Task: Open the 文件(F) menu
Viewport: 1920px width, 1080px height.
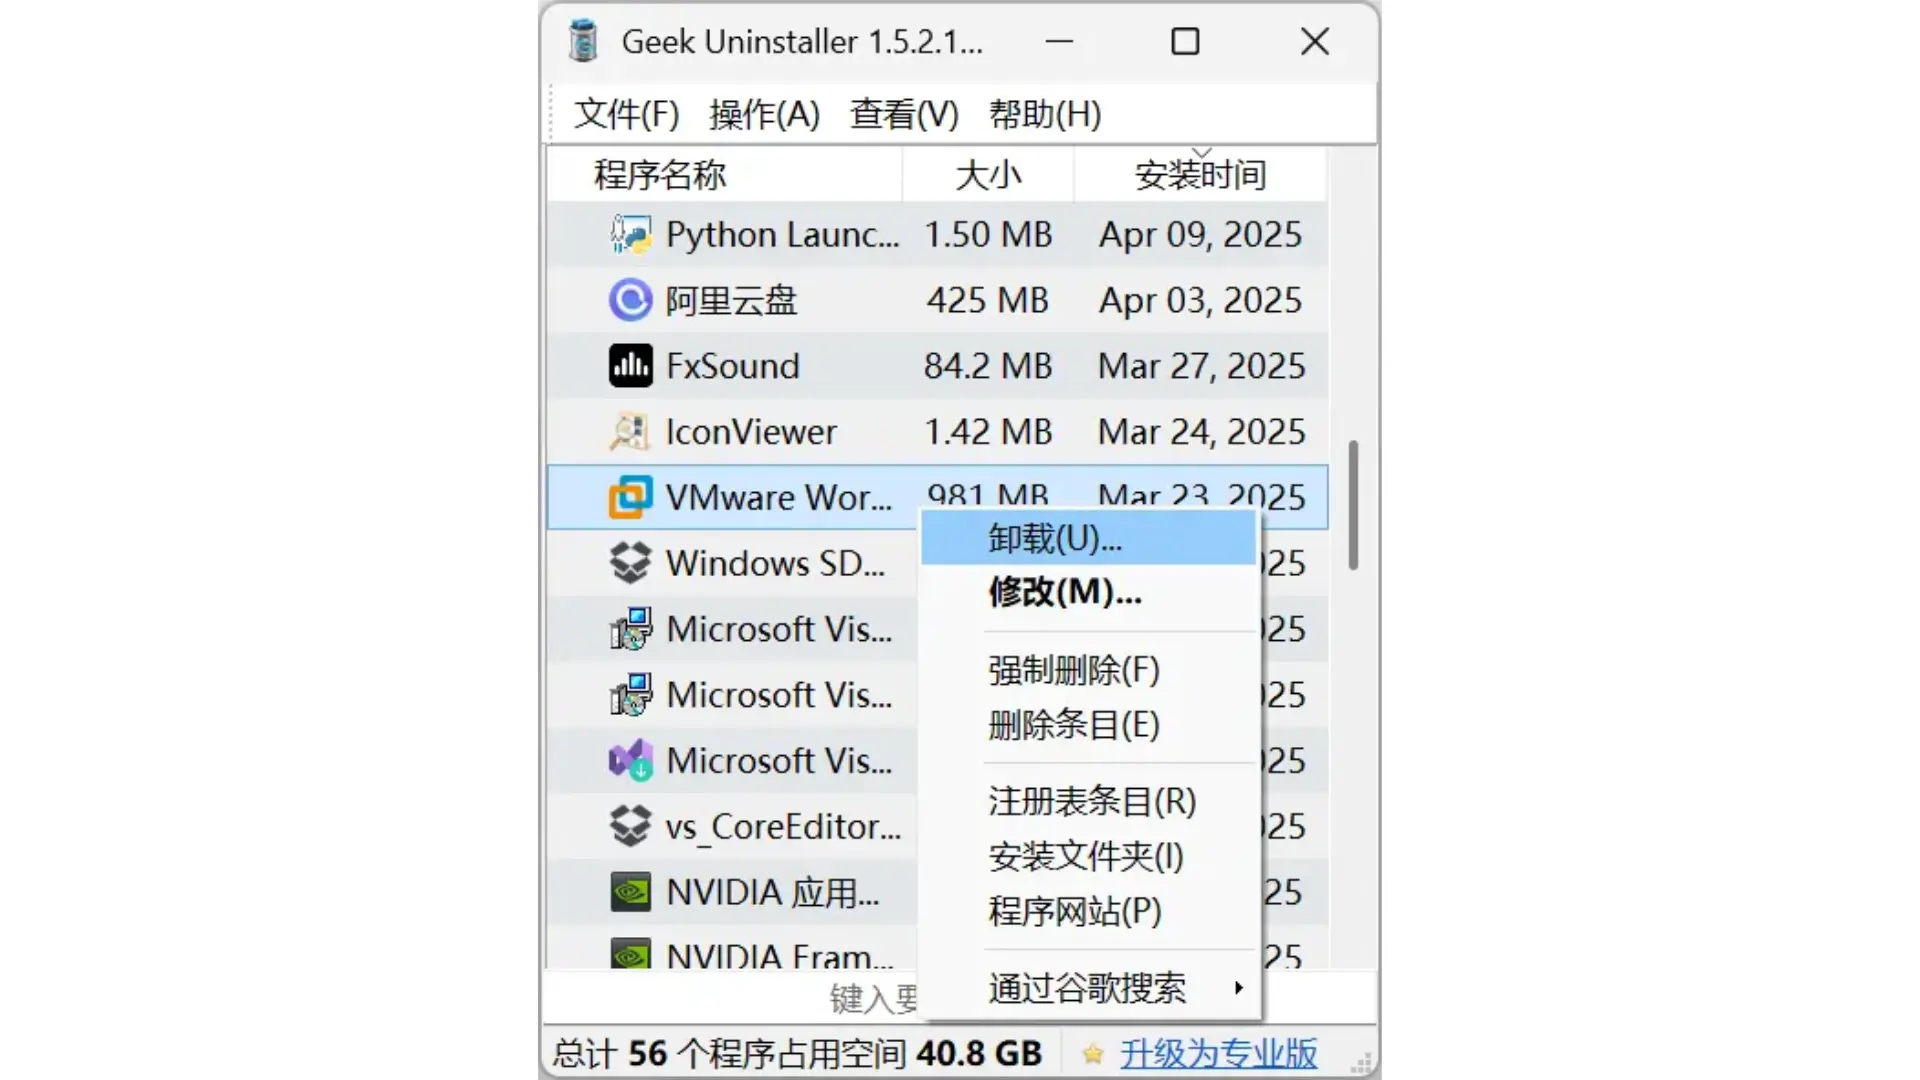Action: pyautogui.click(x=626, y=114)
